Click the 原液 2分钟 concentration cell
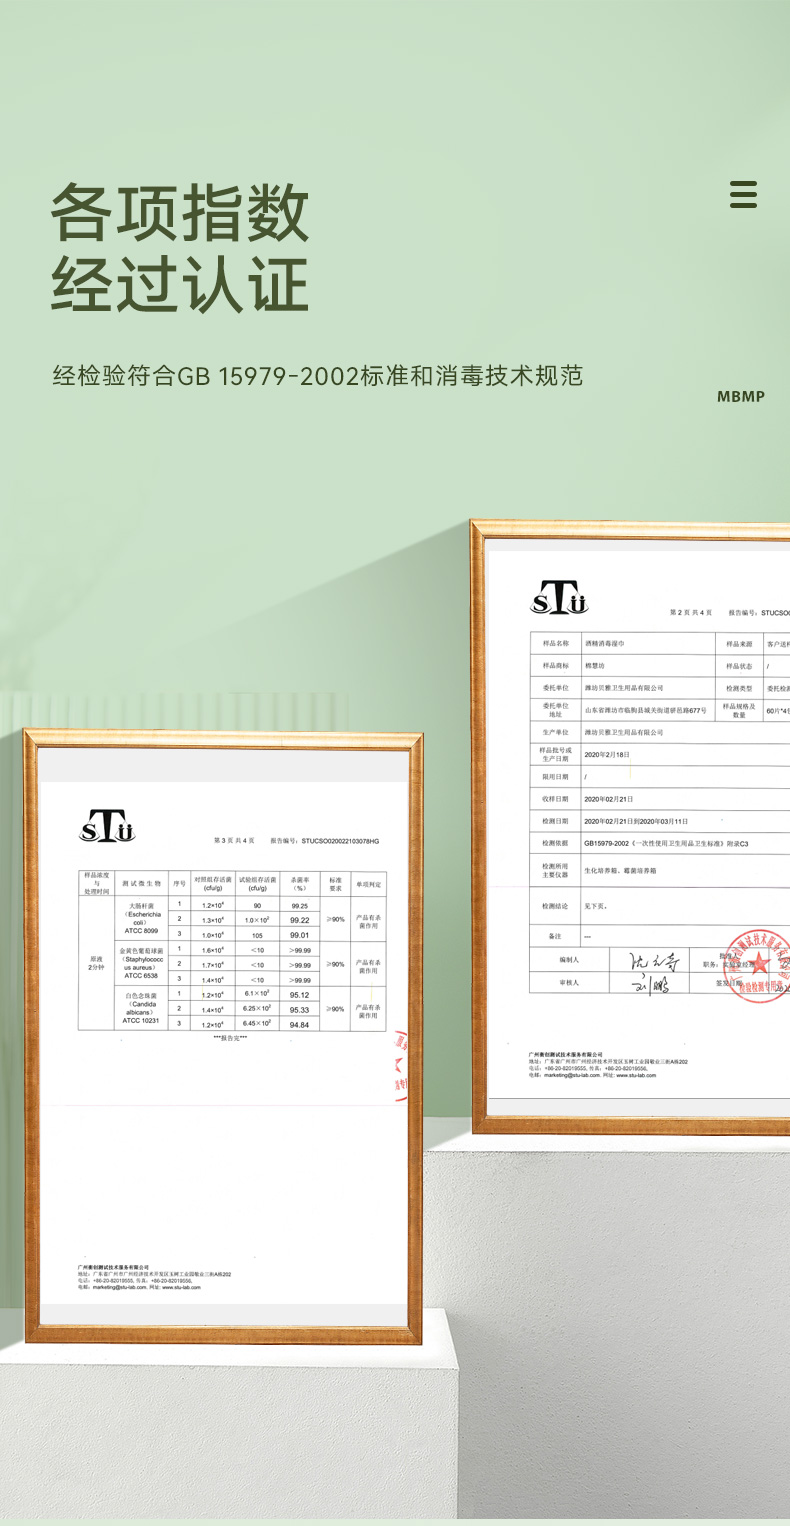 (x=95, y=964)
